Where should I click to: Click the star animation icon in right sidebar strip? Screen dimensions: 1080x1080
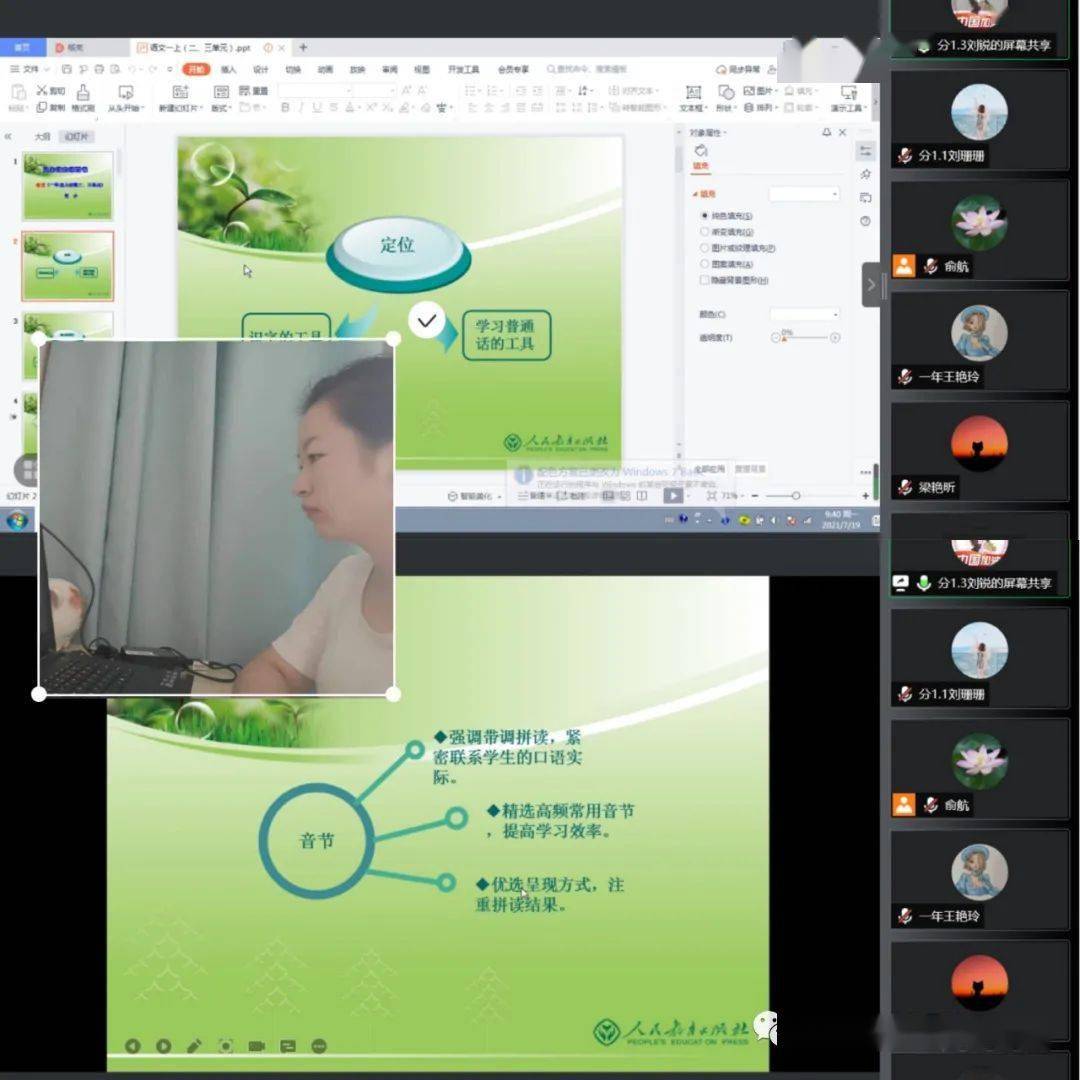(x=866, y=174)
